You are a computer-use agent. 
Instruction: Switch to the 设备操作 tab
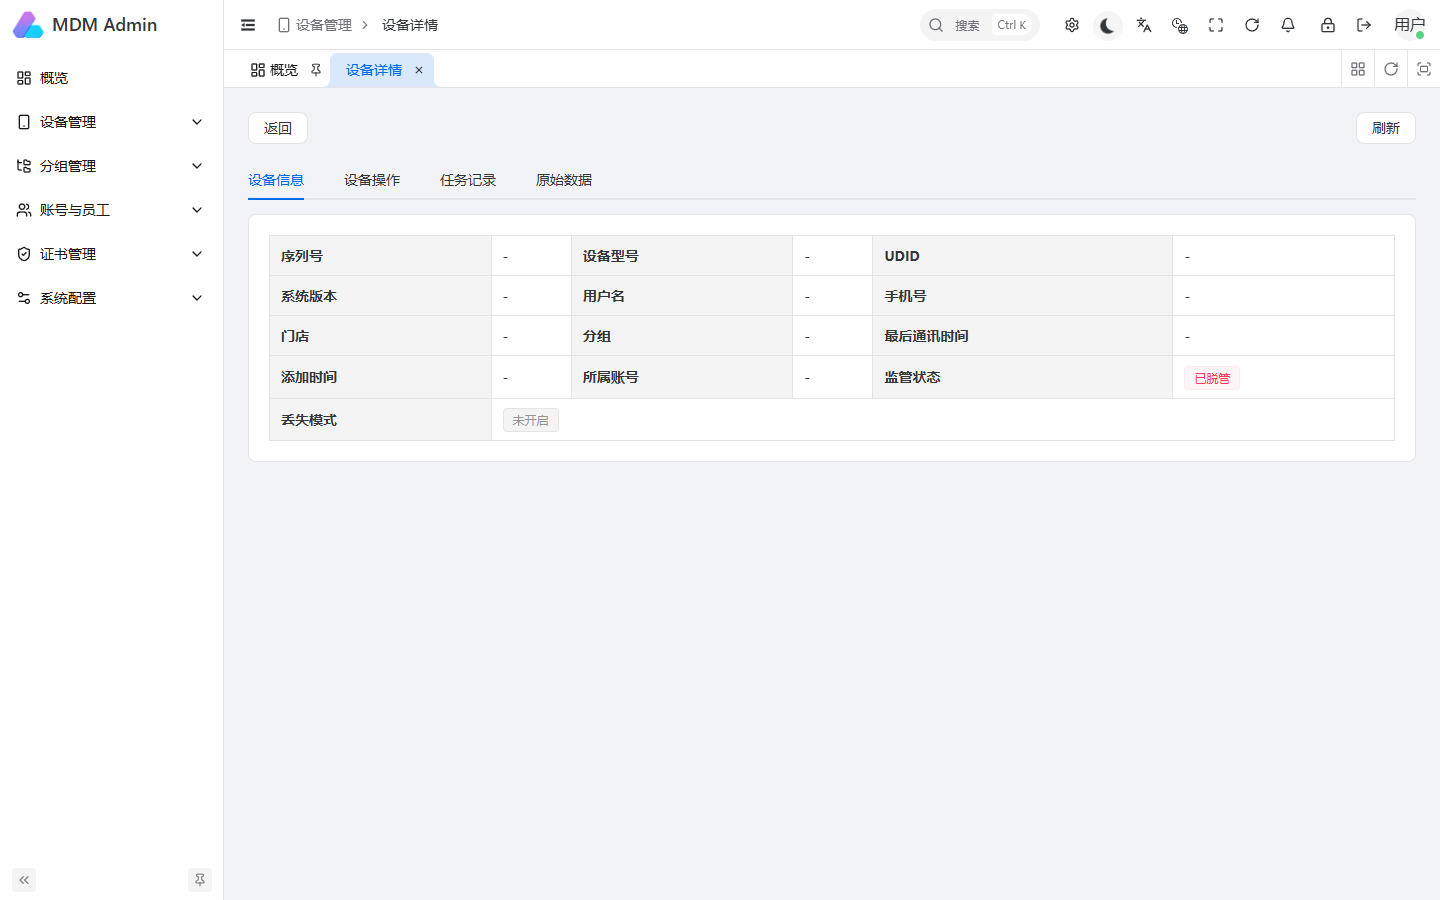[x=372, y=180]
